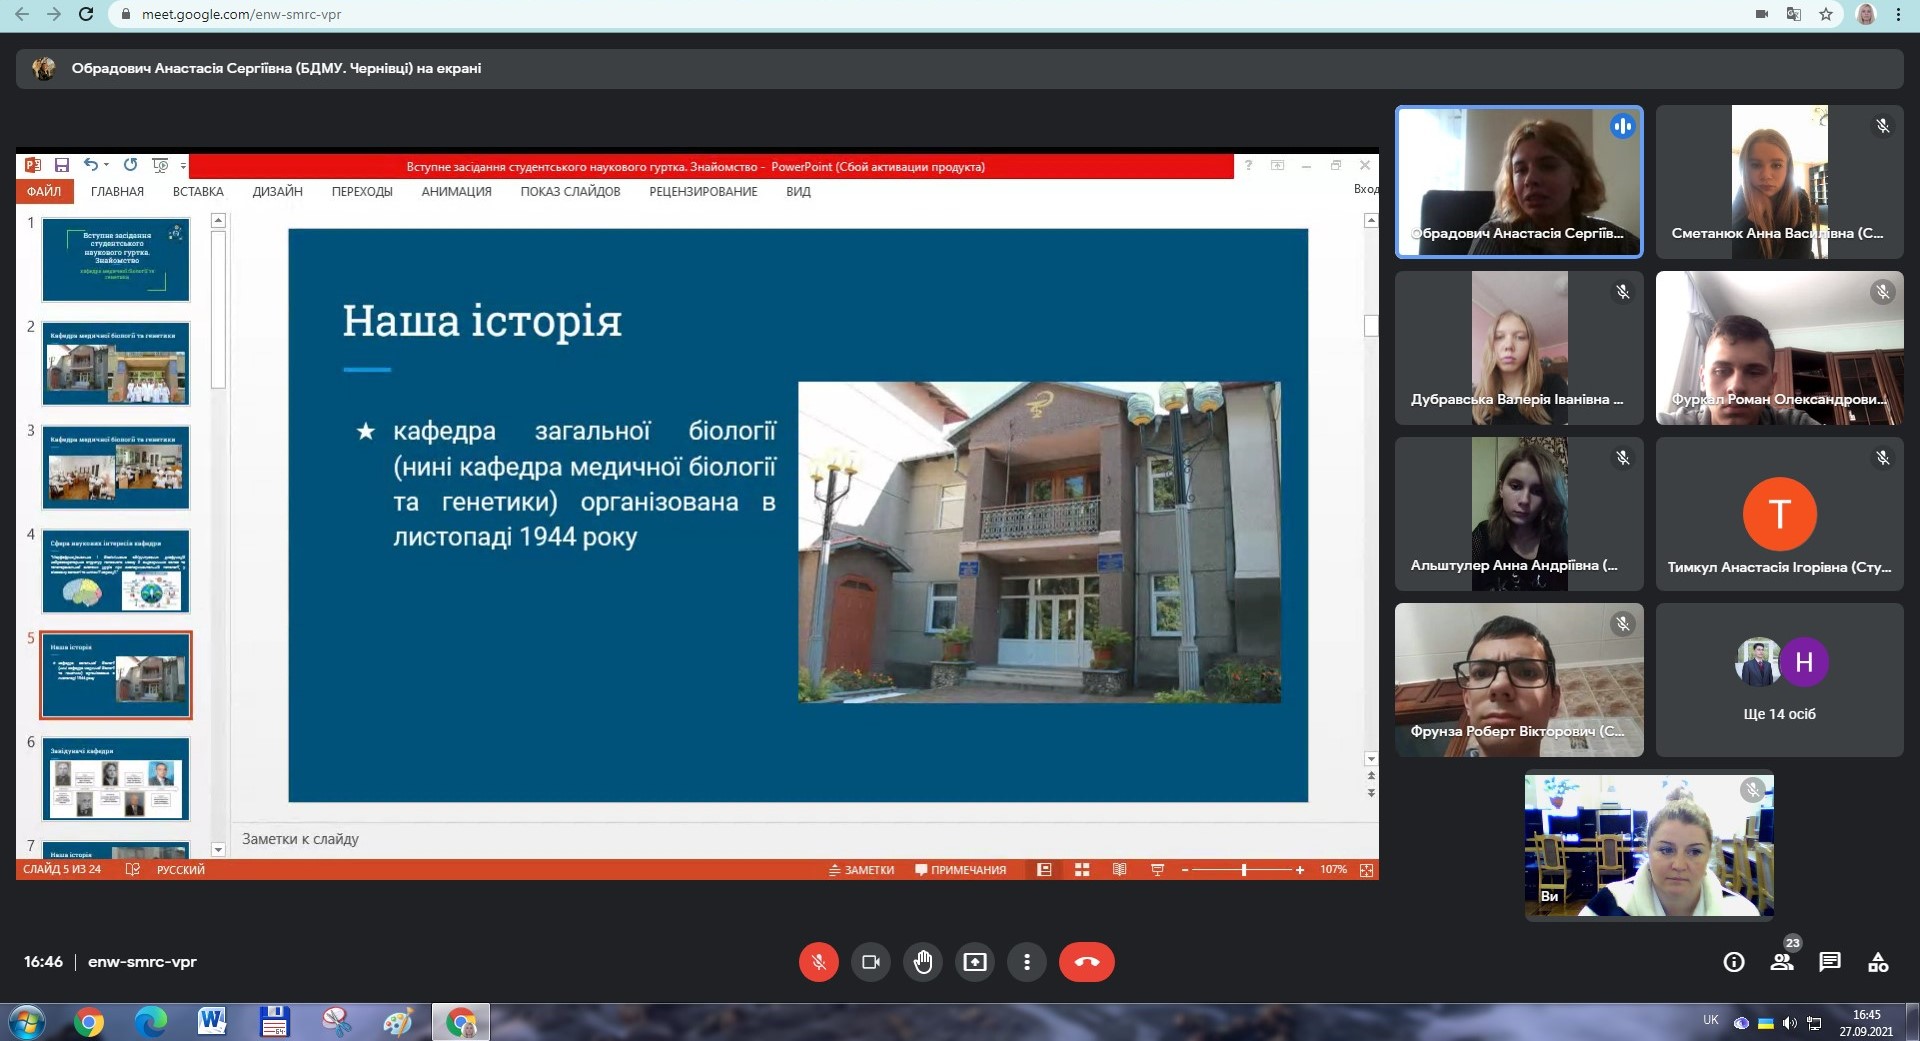Click ПОКАЗ СЛАЙДОВ ribbon tab

tap(570, 191)
